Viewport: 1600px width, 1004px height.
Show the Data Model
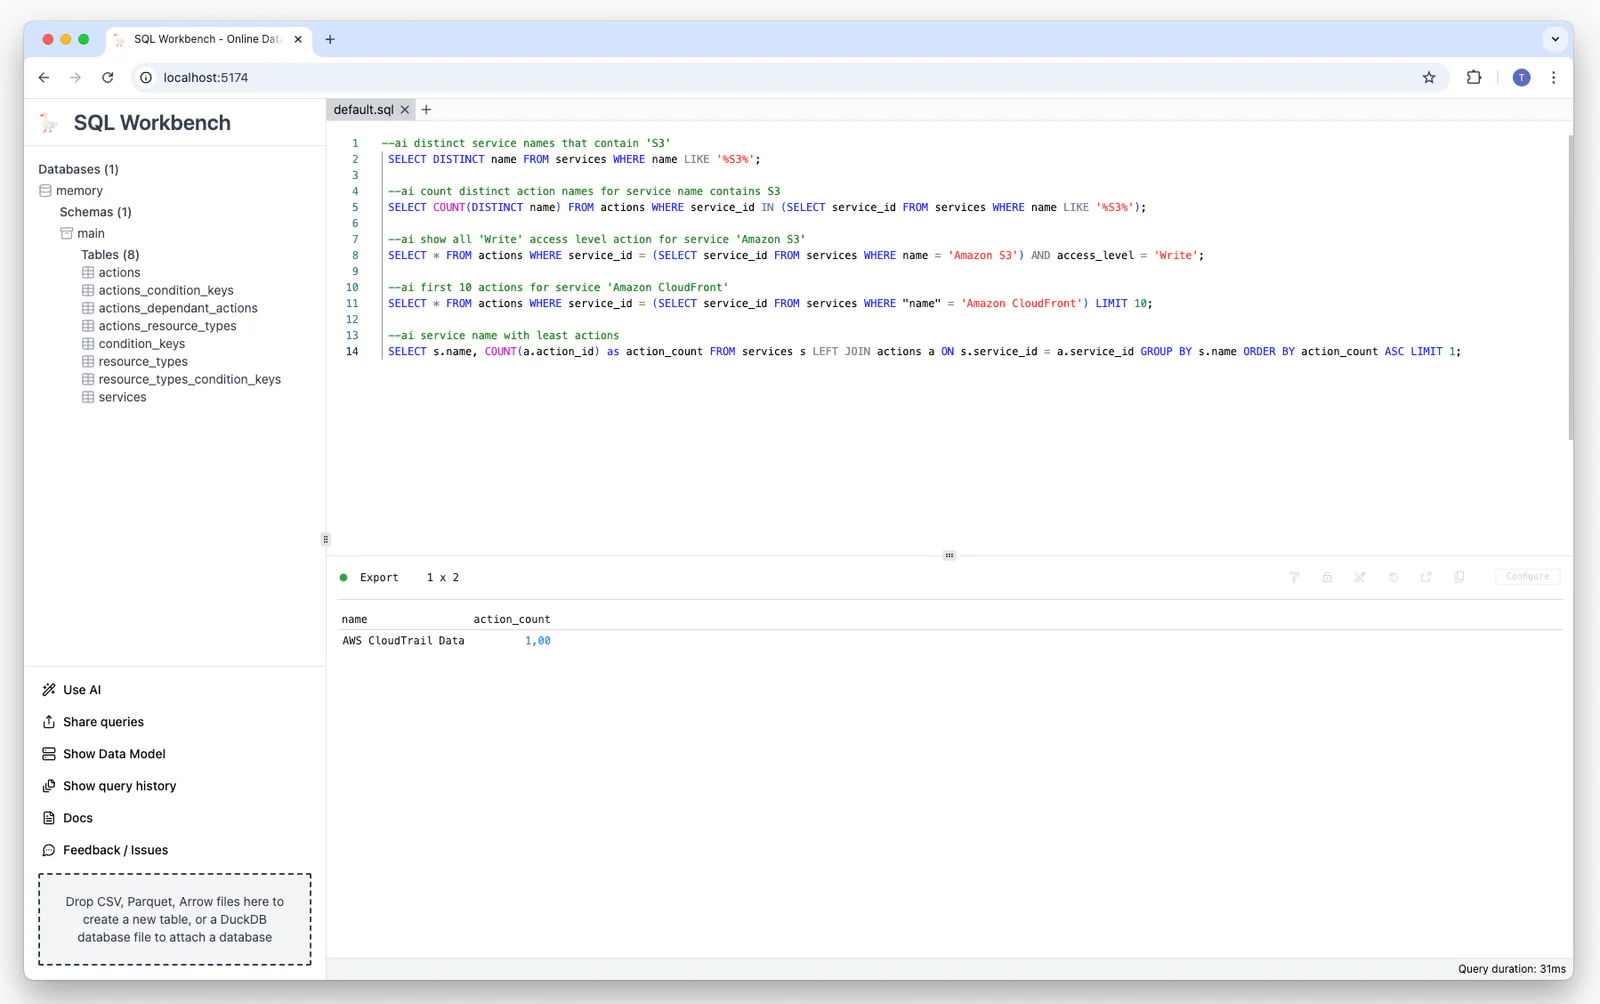coord(114,754)
